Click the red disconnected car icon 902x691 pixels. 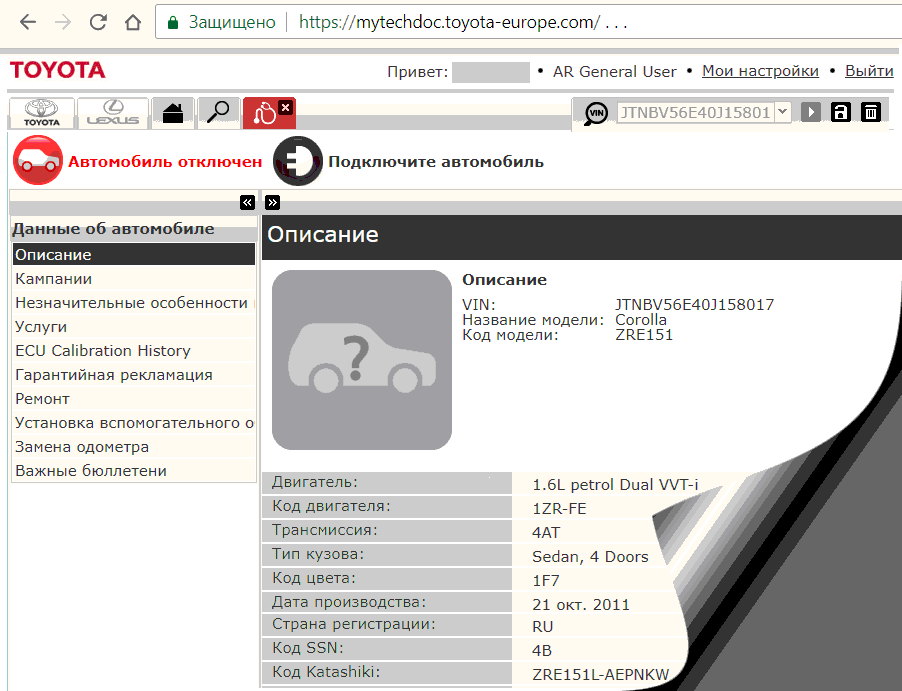(37, 161)
